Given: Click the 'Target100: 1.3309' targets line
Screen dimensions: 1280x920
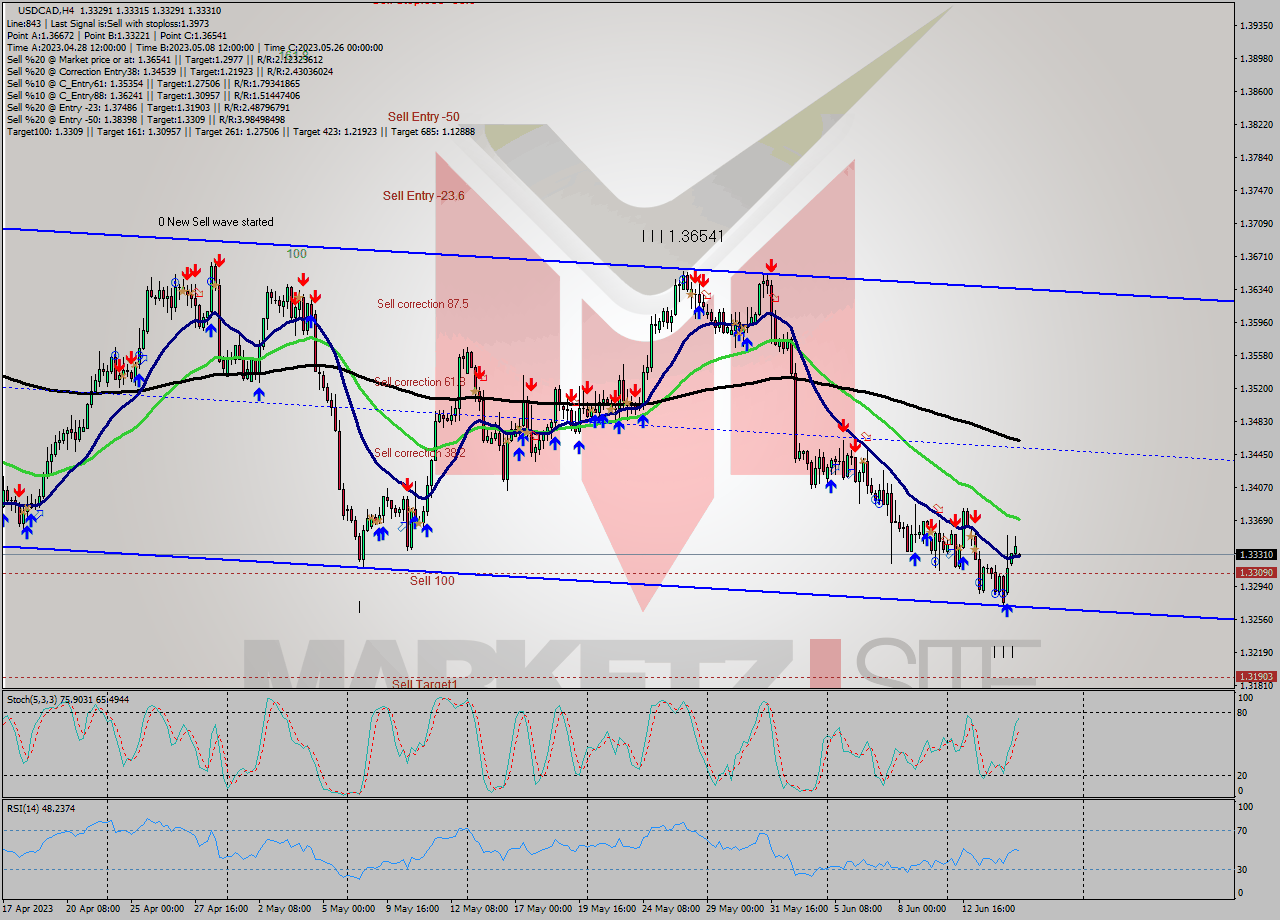Looking at the screenshot, I should point(242,131).
